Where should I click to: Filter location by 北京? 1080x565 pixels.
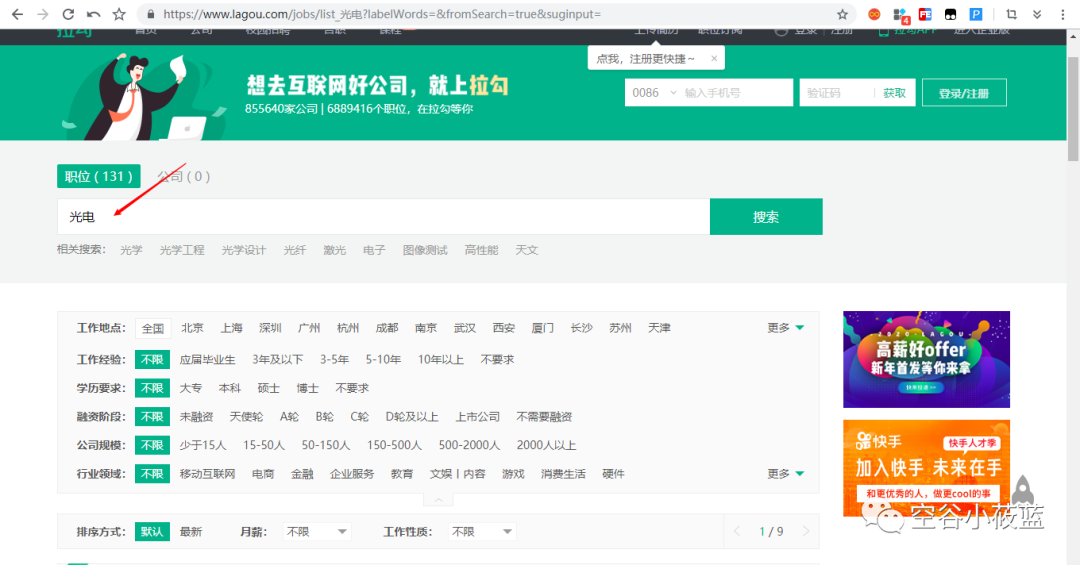point(192,328)
